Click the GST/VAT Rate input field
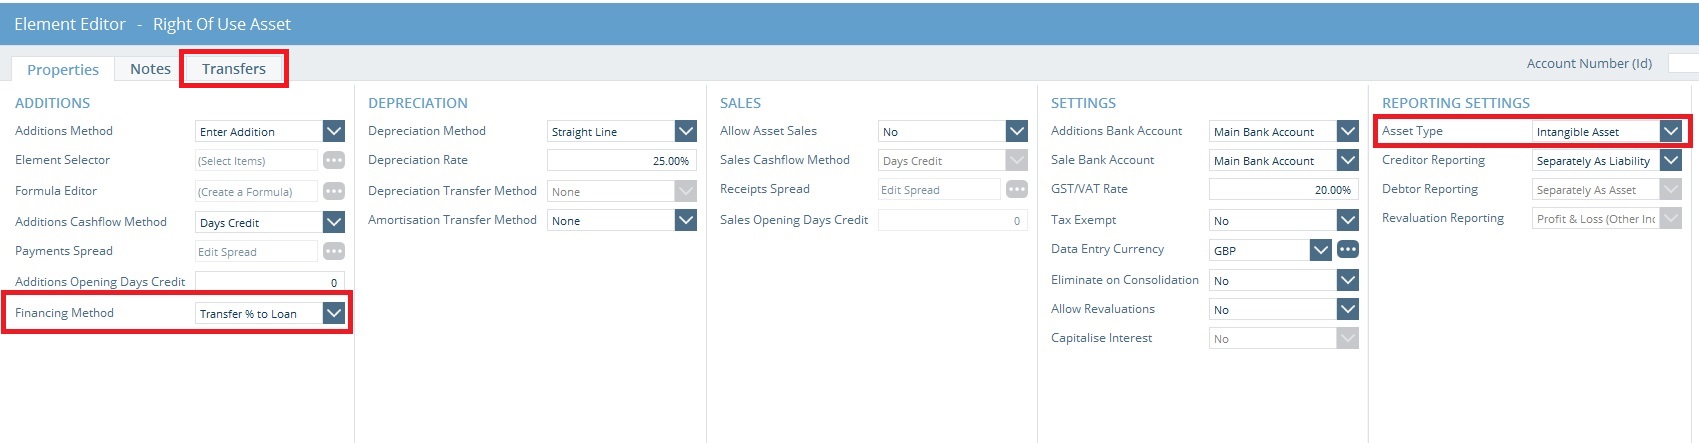Viewport: 1699px width, 443px height. (x=1283, y=189)
